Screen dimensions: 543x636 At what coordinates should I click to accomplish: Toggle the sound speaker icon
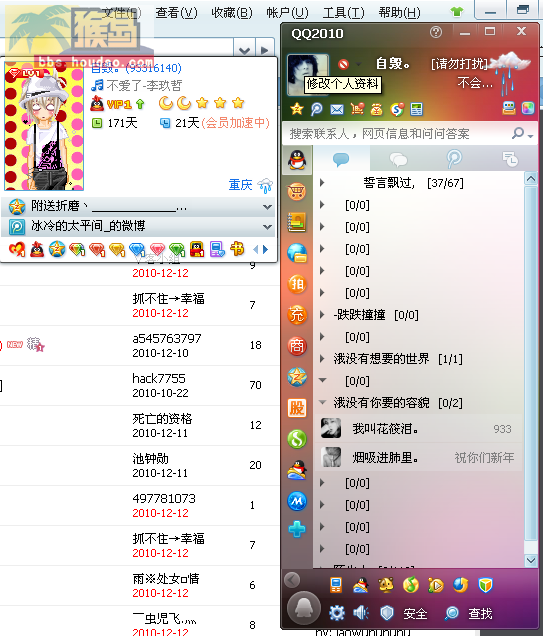(361, 613)
